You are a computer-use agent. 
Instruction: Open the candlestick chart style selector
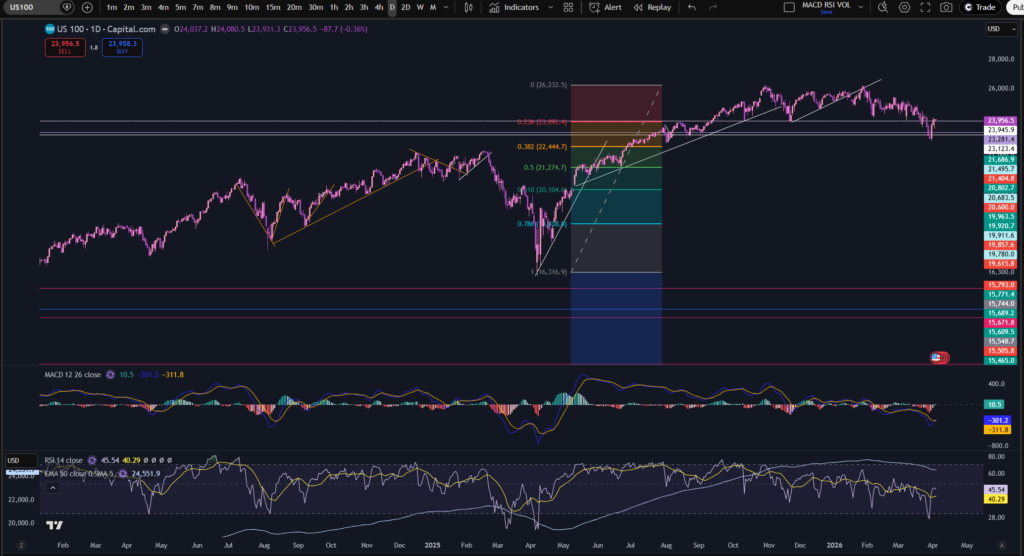click(x=468, y=7)
